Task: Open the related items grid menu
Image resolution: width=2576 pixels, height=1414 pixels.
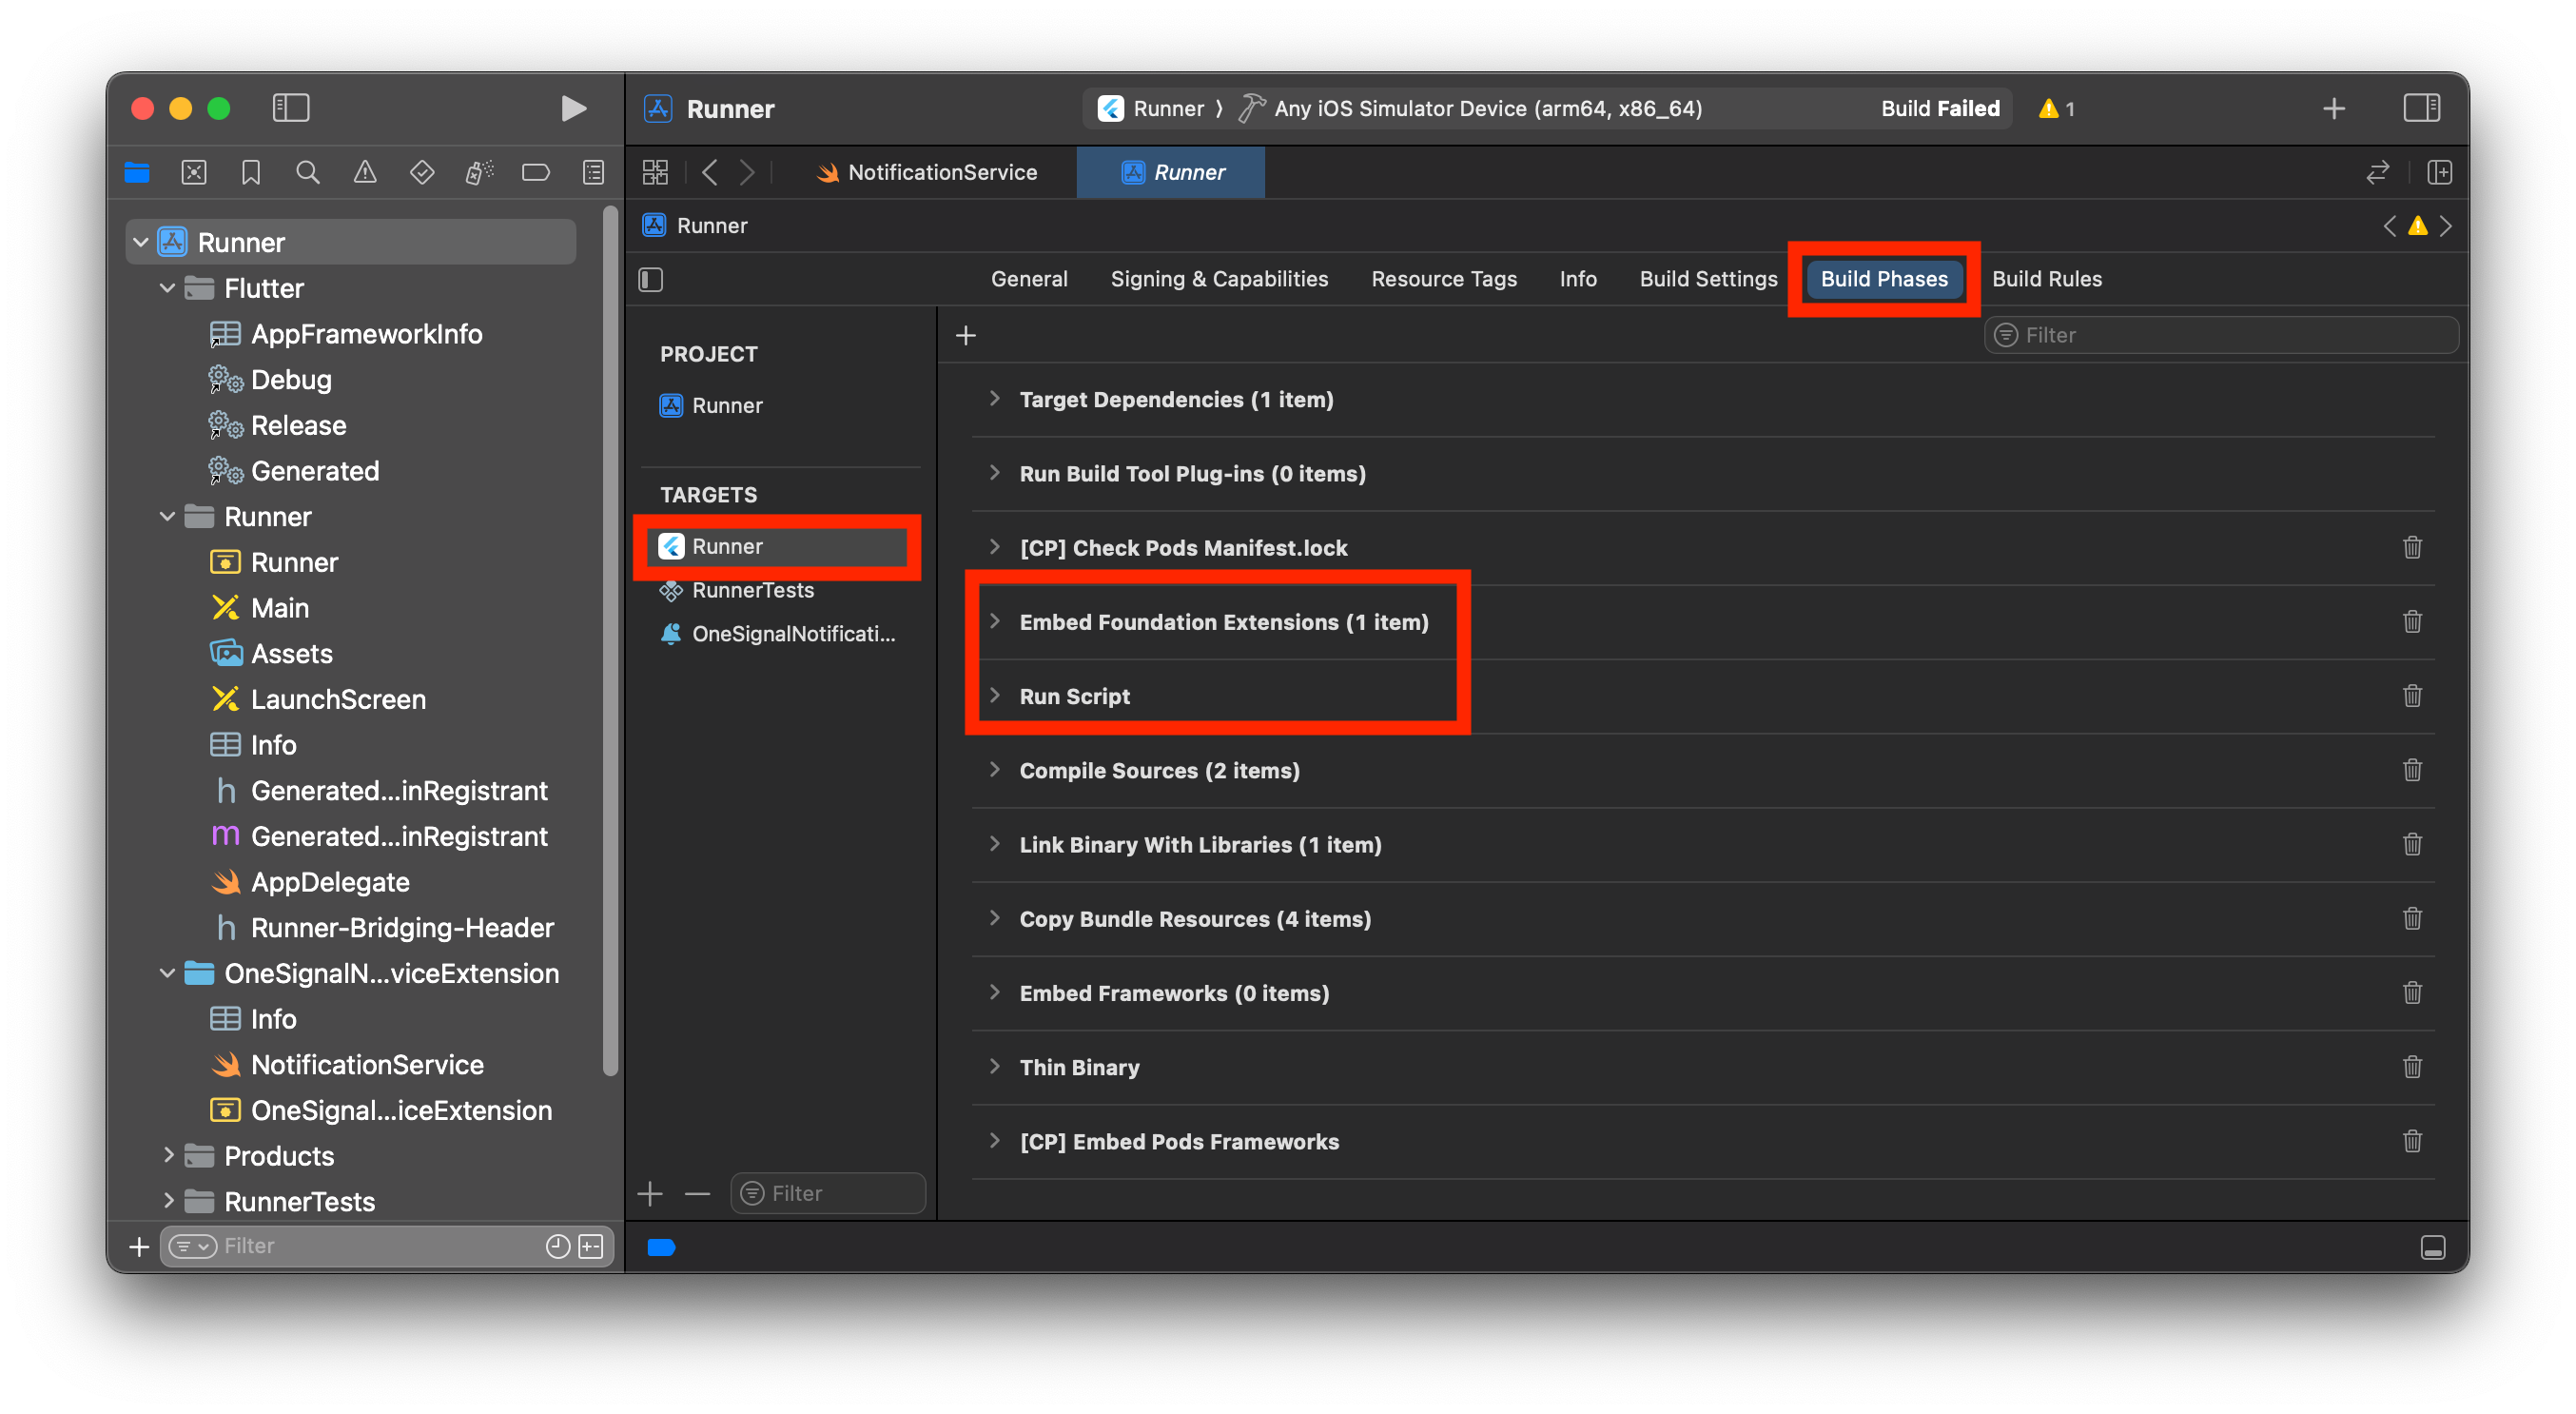Action: click(655, 172)
